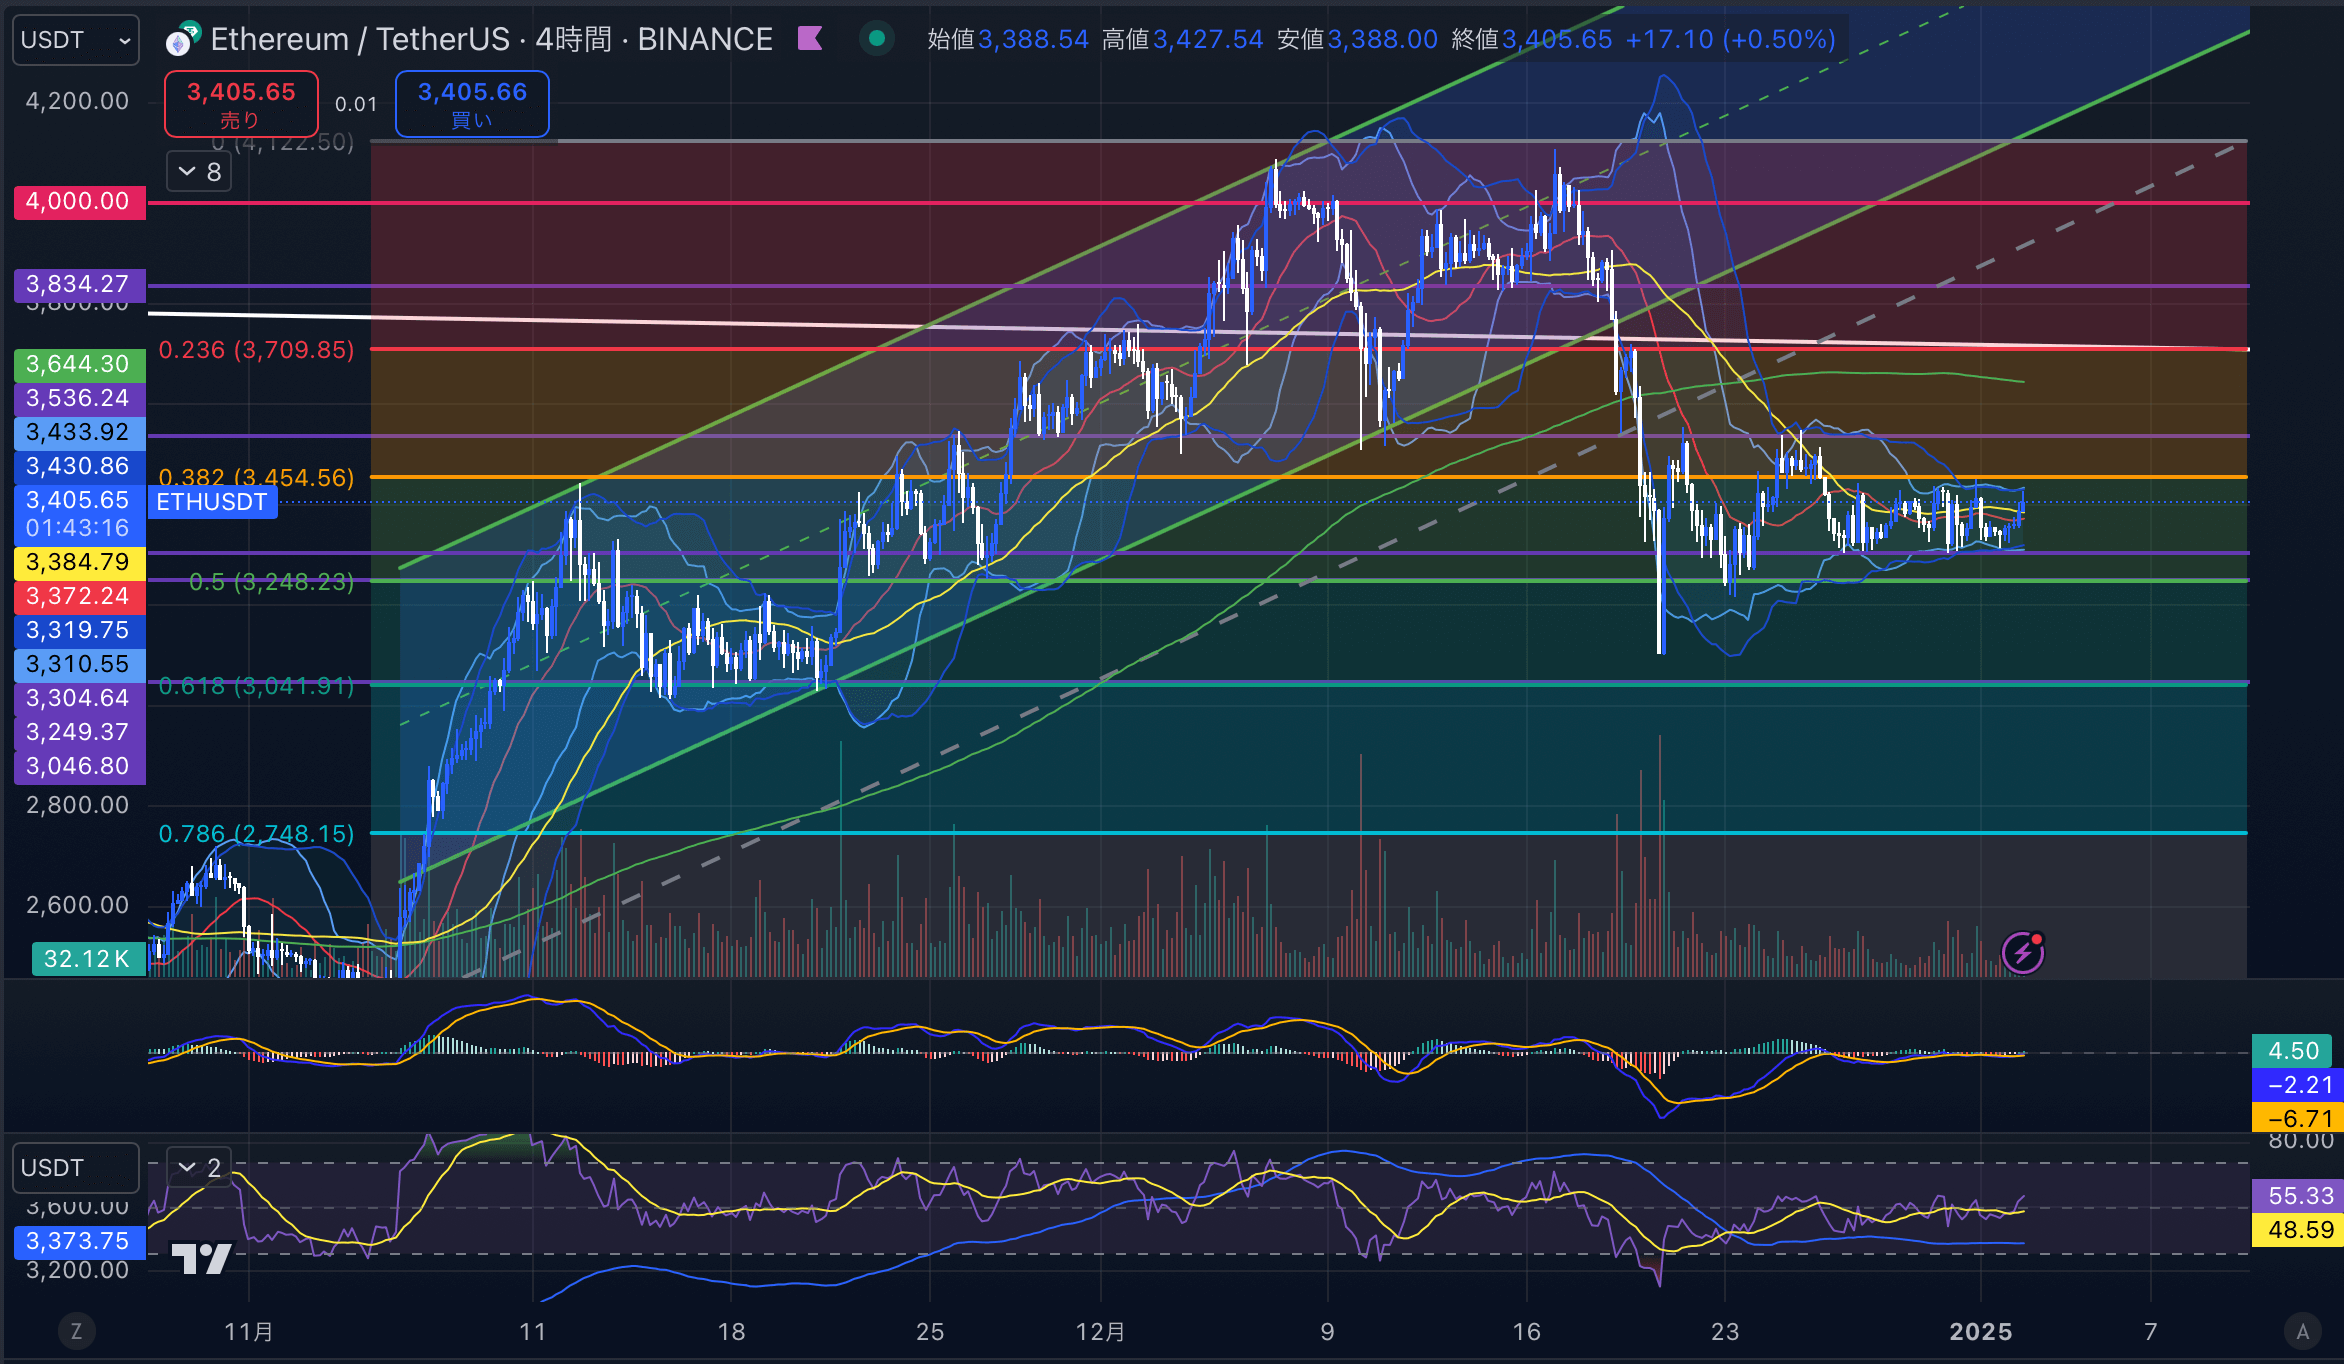The width and height of the screenshot is (2344, 1364).
Task: Click the A auto-scale button
Action: click(2302, 1331)
